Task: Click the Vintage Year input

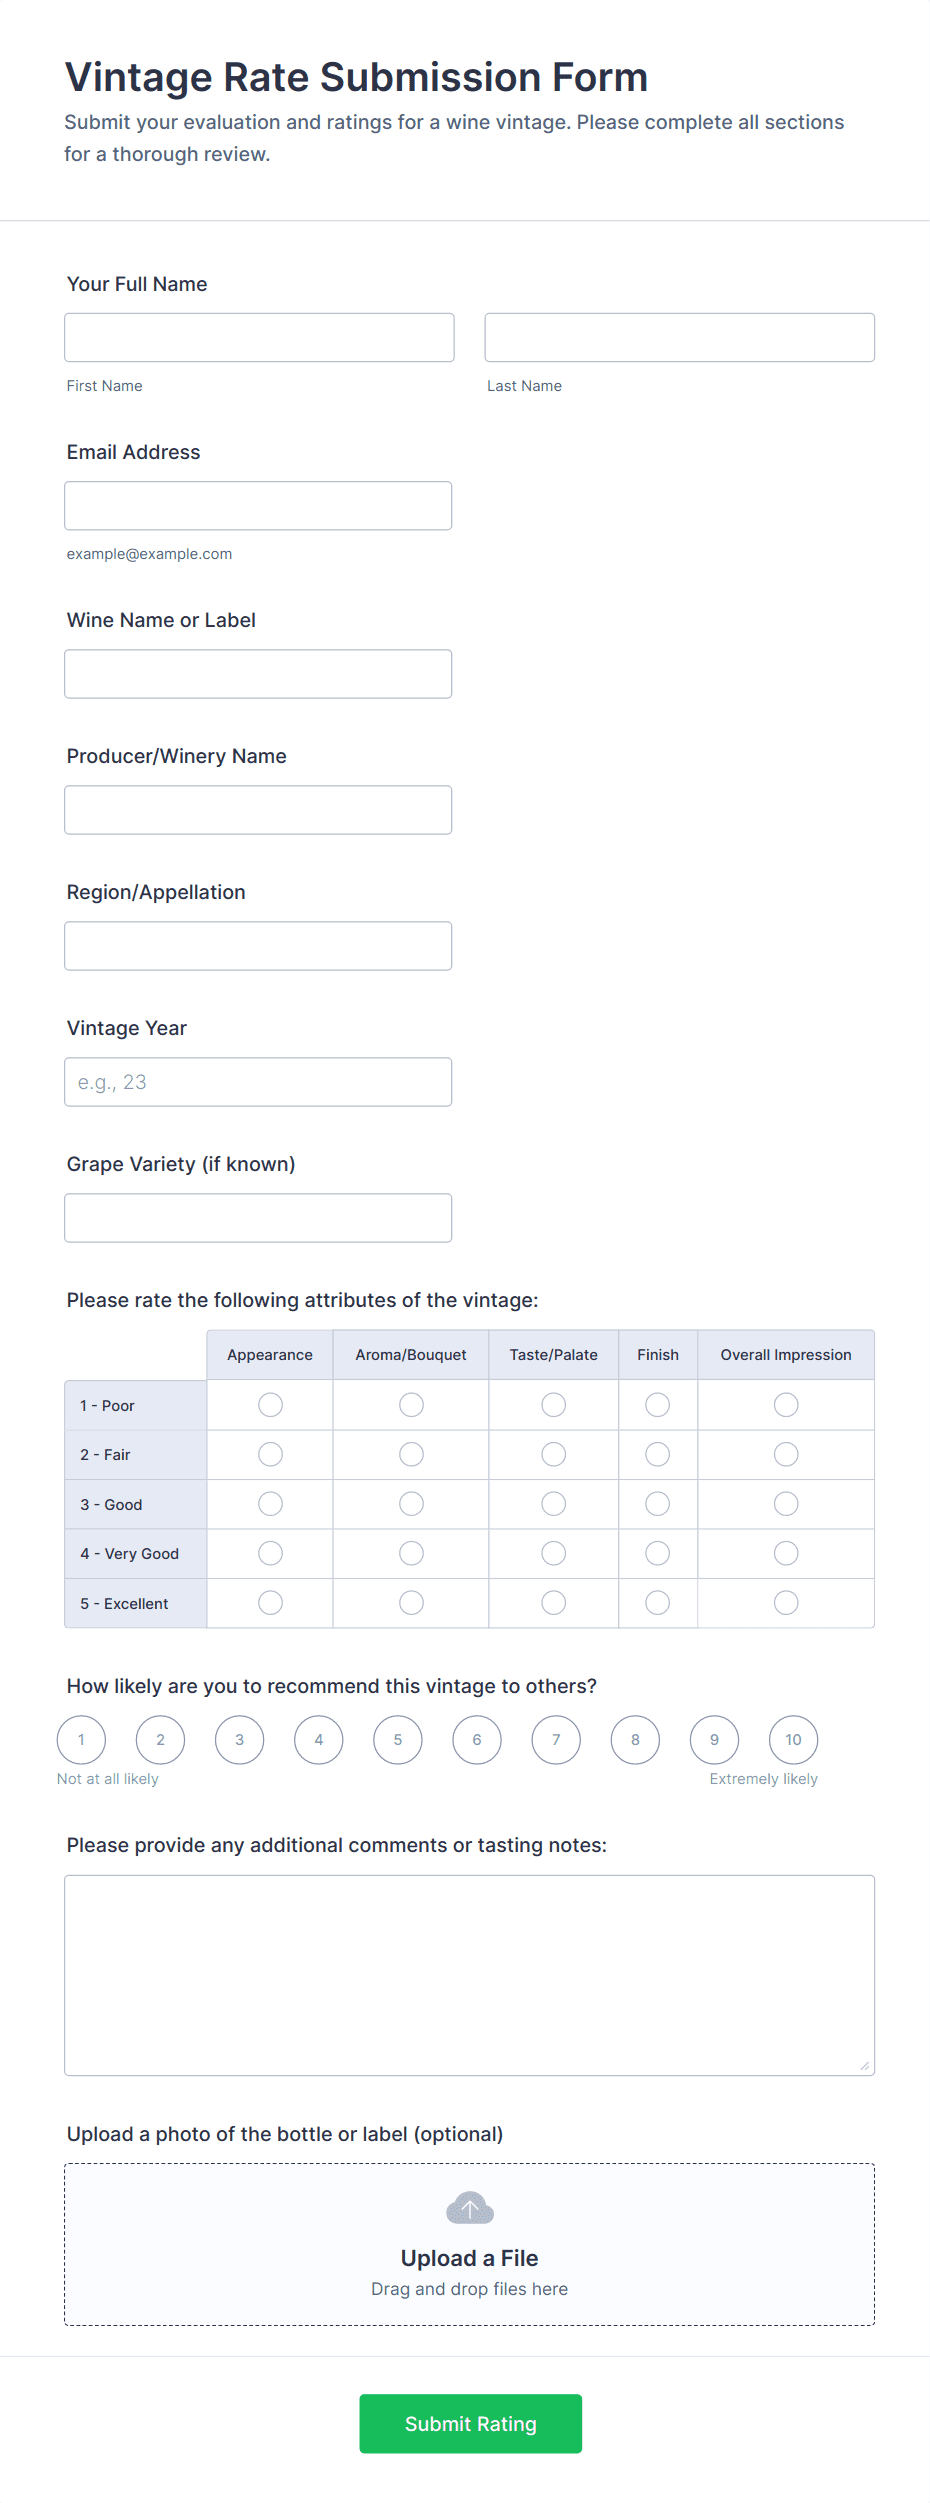Action: click(258, 1082)
